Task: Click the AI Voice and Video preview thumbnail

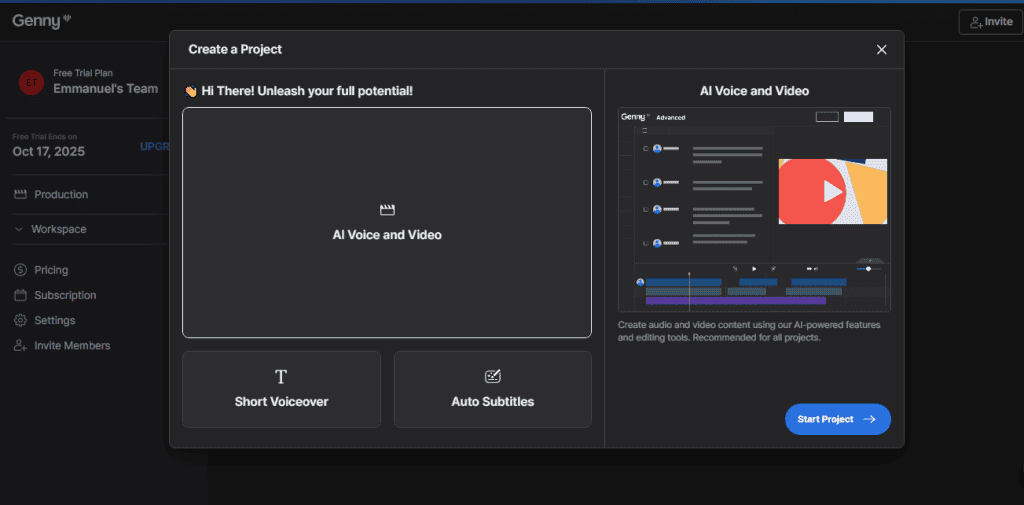Action: point(754,209)
